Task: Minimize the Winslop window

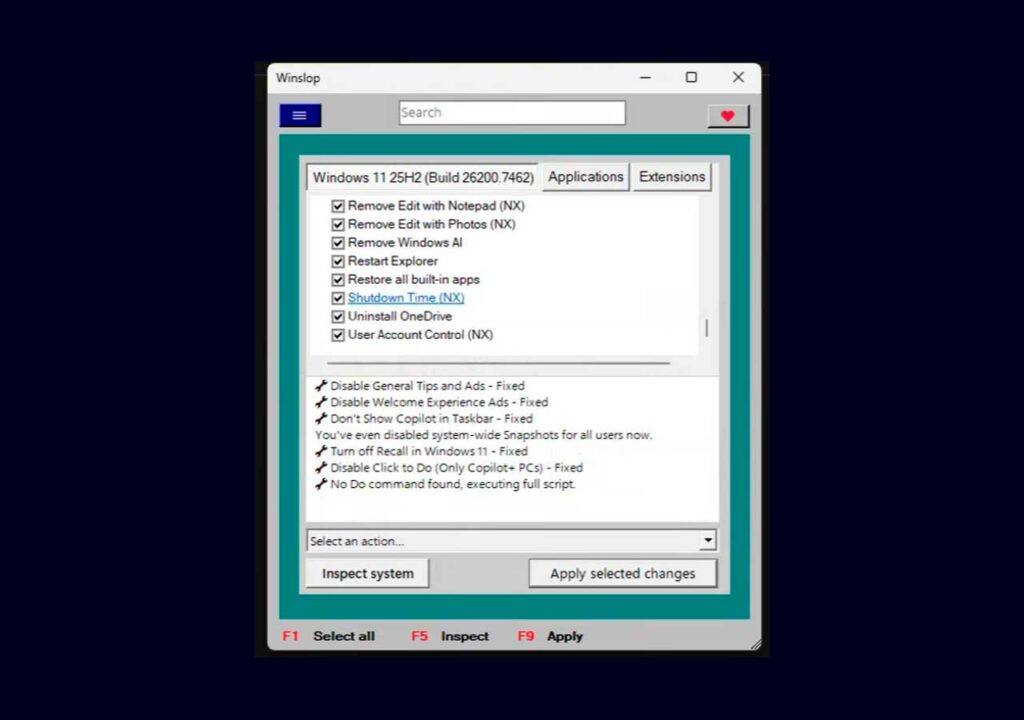Action: [645, 77]
